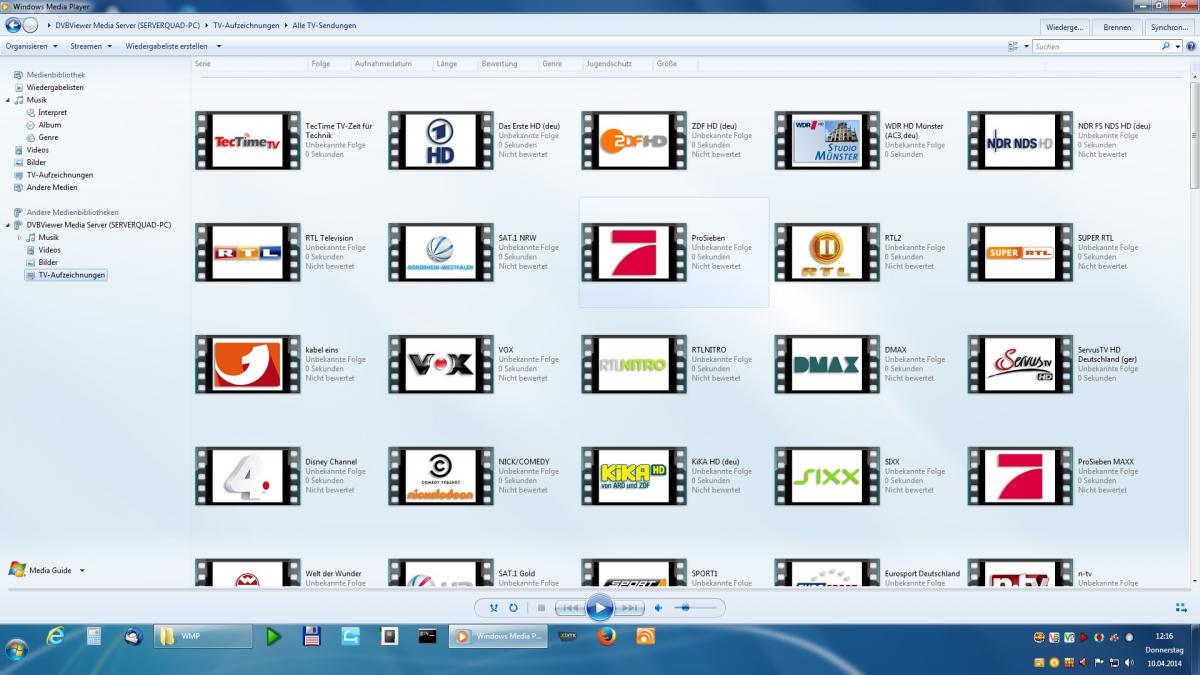
Task: Adjust the volume slider
Action: (695, 607)
